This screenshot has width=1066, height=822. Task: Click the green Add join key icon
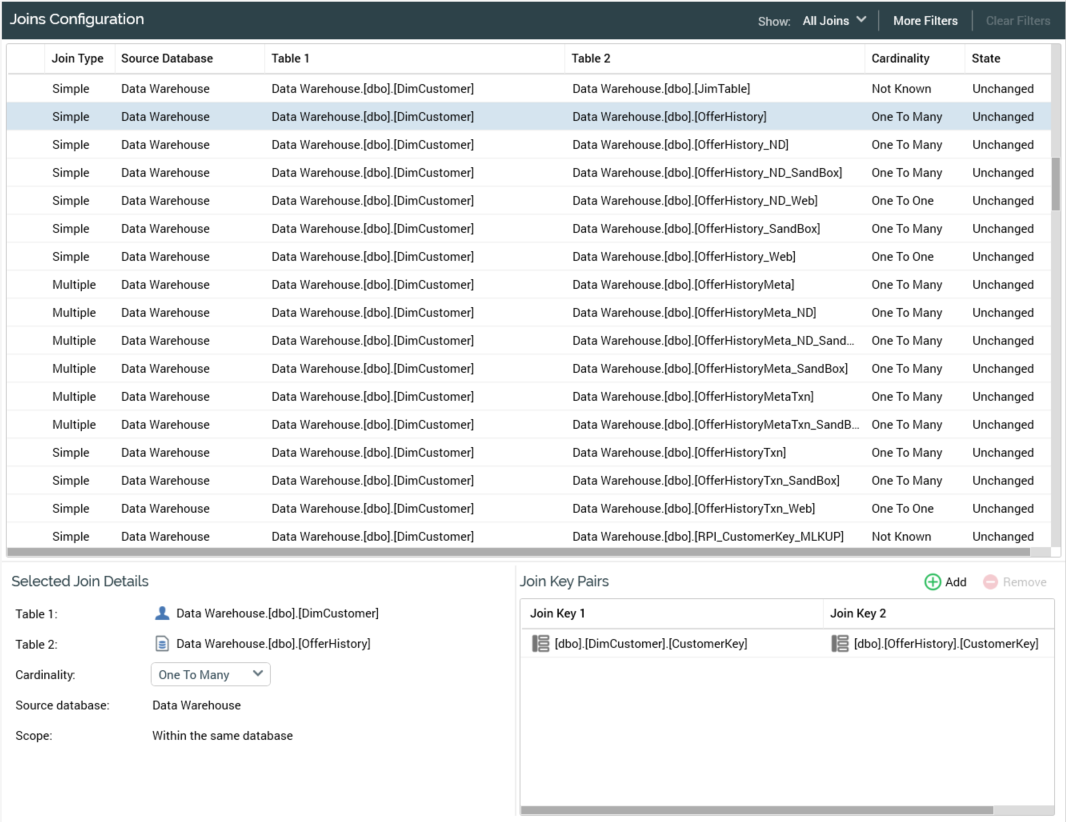pyautogui.click(x=932, y=582)
